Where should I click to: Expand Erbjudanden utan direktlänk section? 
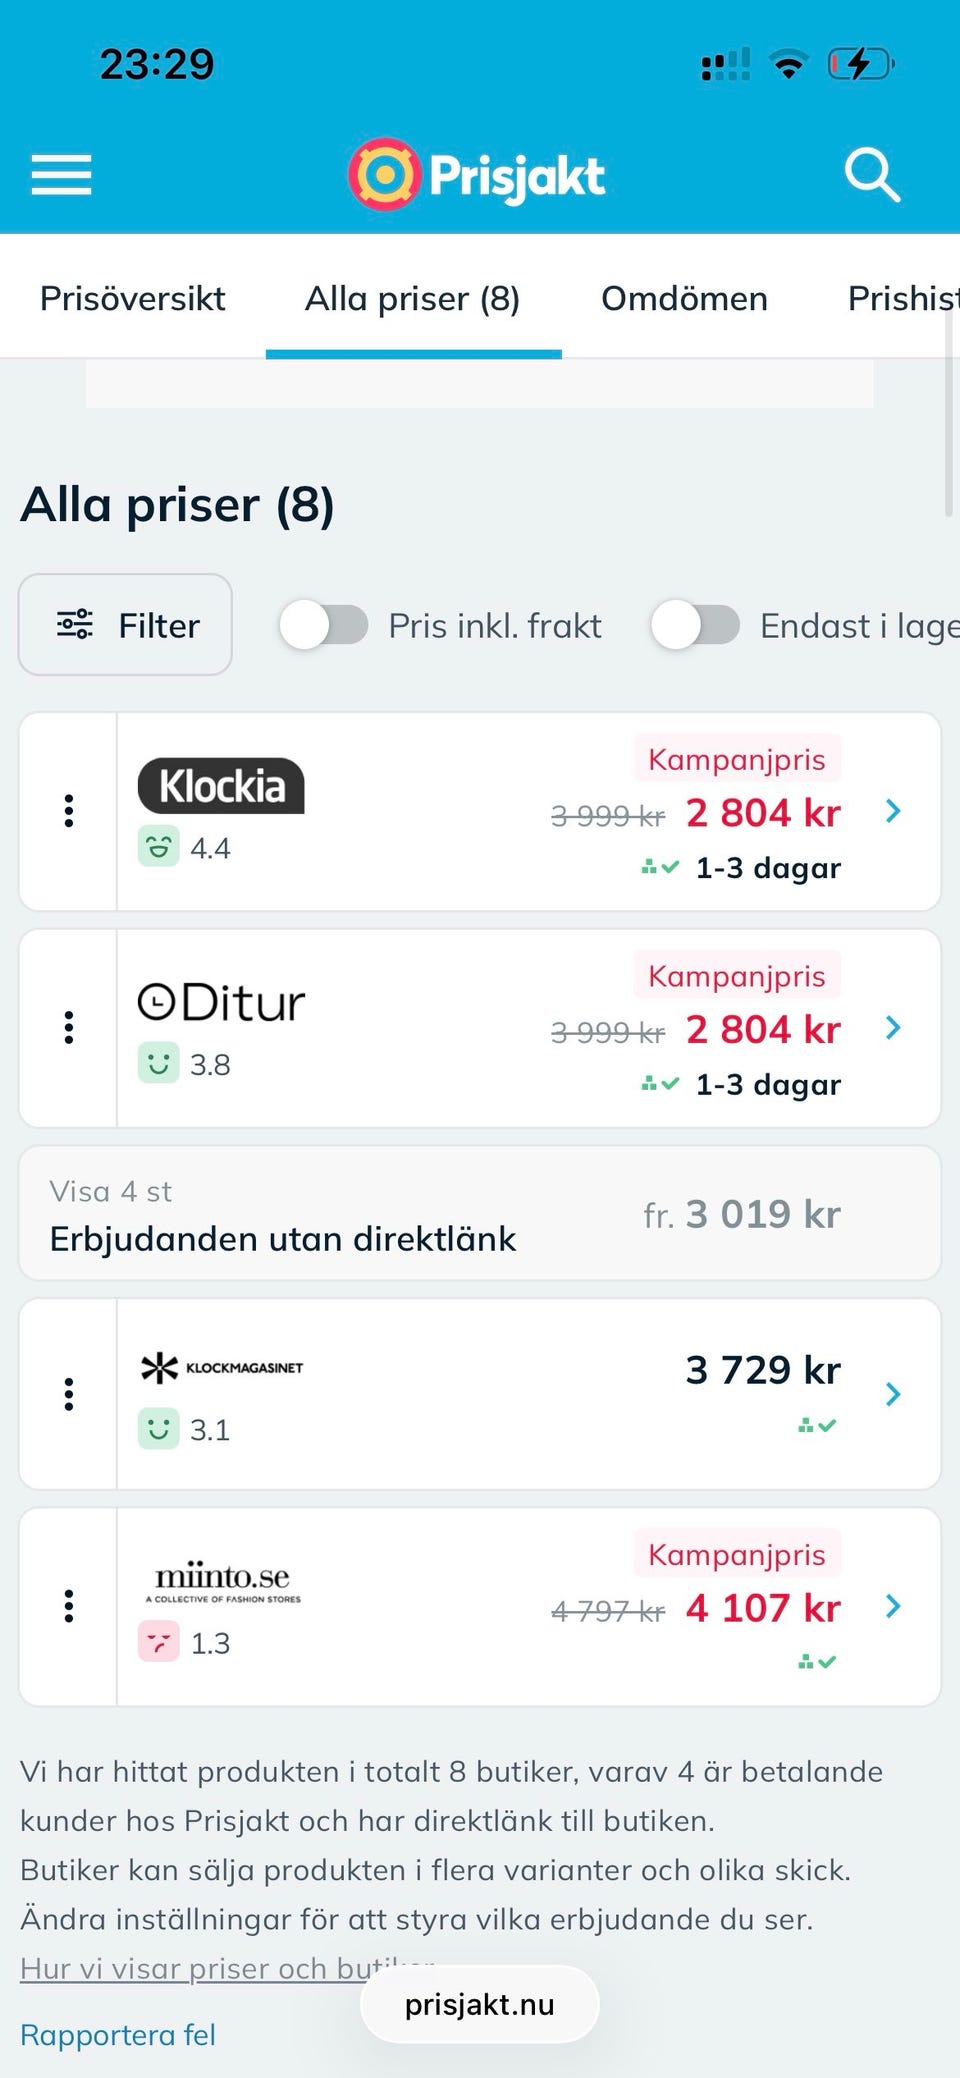pyautogui.click(x=480, y=1214)
